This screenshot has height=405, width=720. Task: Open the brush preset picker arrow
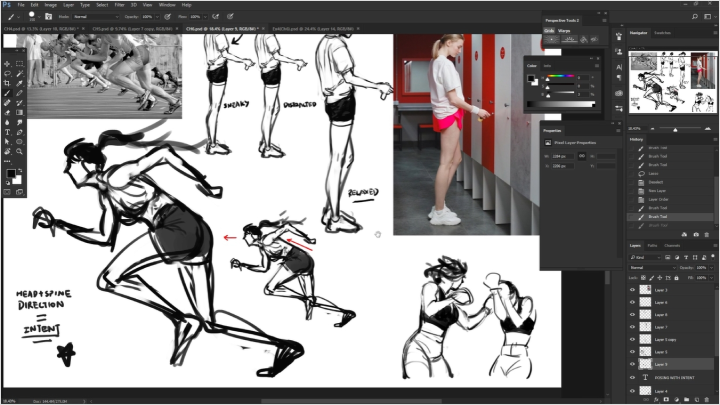point(39,17)
